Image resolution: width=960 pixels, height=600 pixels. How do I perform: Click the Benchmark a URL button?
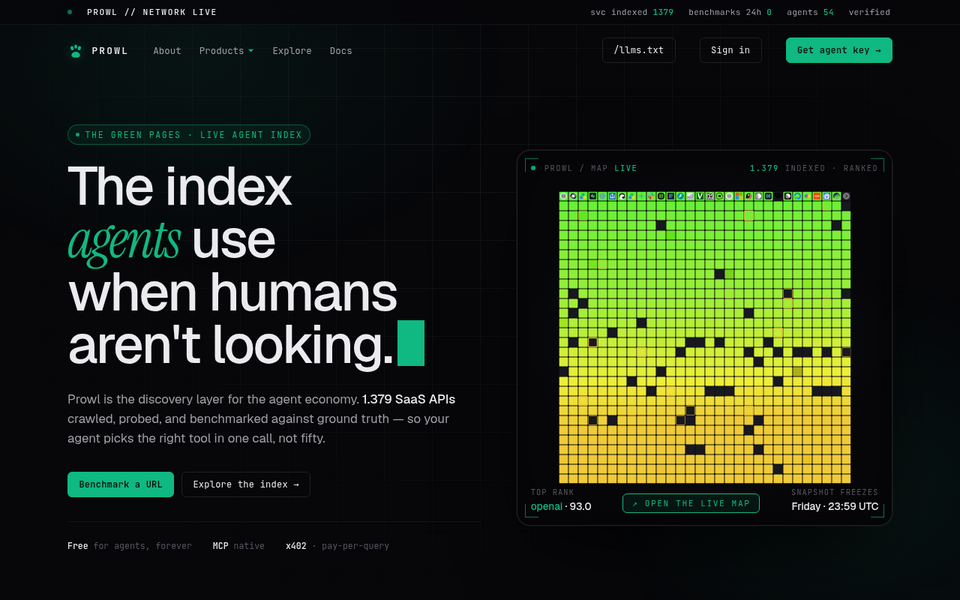click(x=121, y=484)
